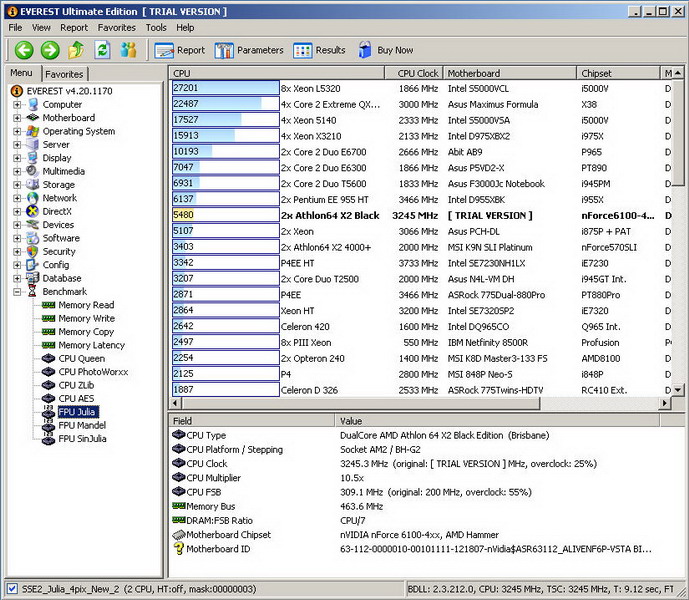Open the Results toolbar button
Viewport: 689px width, 600px height.
320,50
